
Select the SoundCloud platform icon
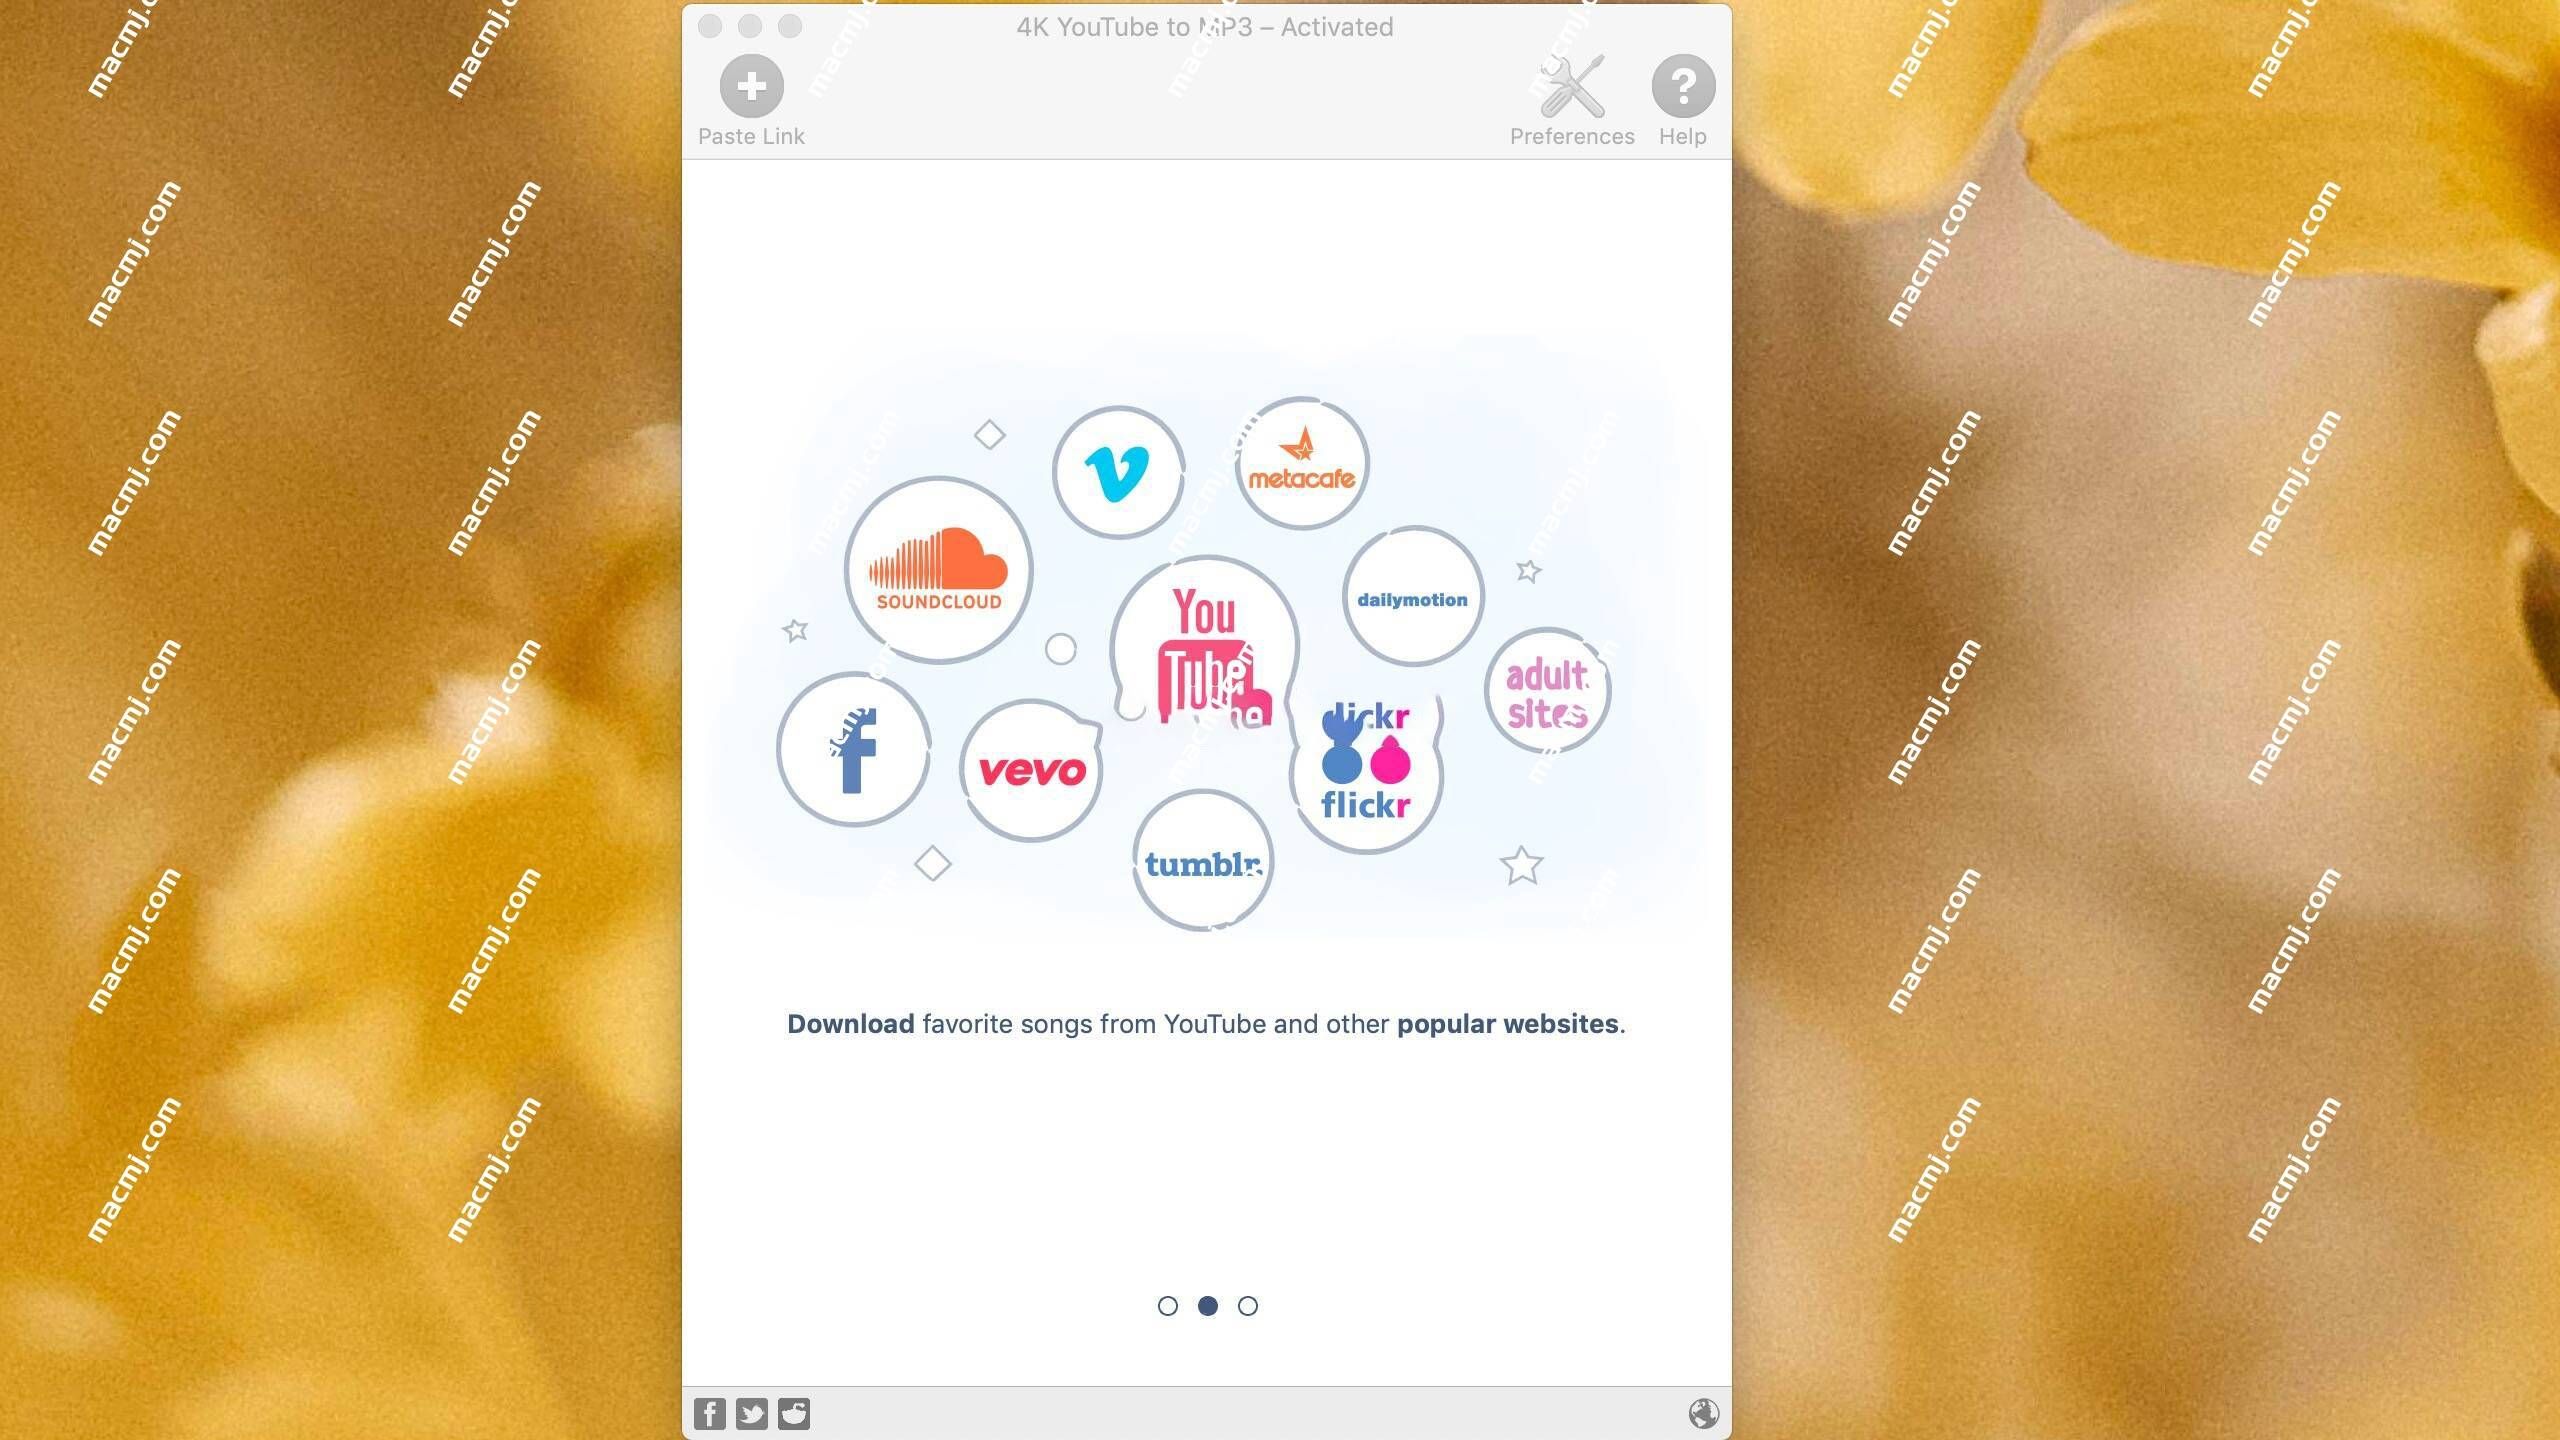point(939,566)
